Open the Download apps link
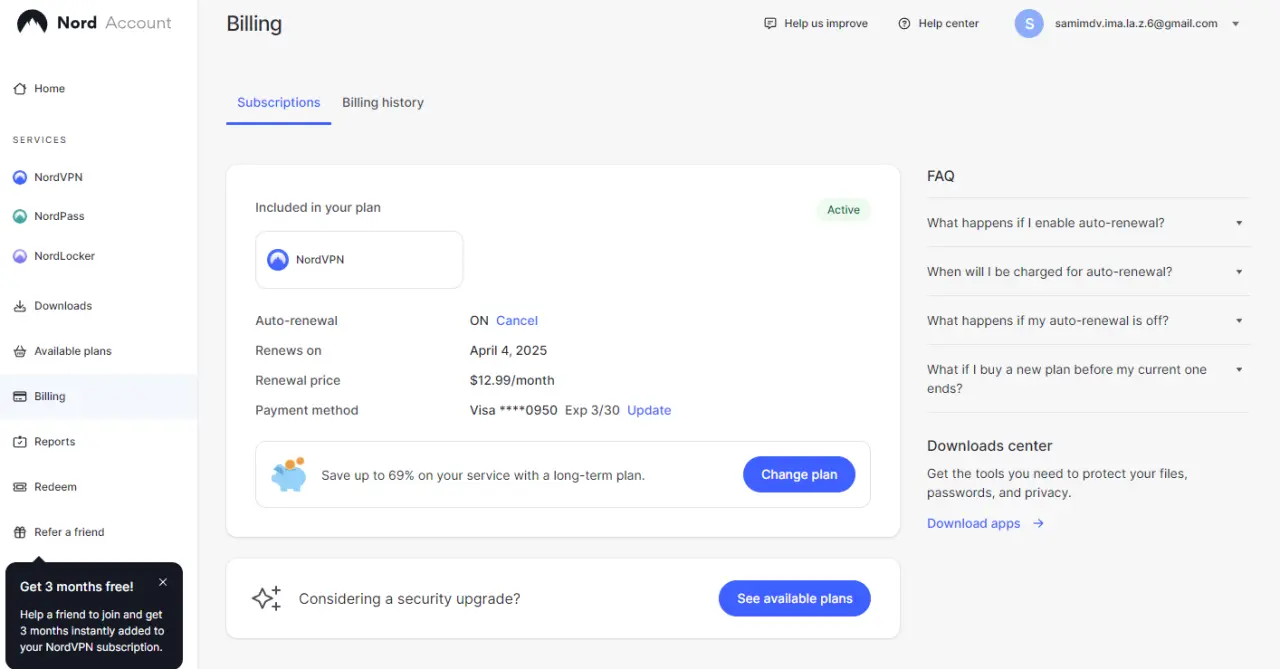The width and height of the screenshot is (1280, 669). 974,523
